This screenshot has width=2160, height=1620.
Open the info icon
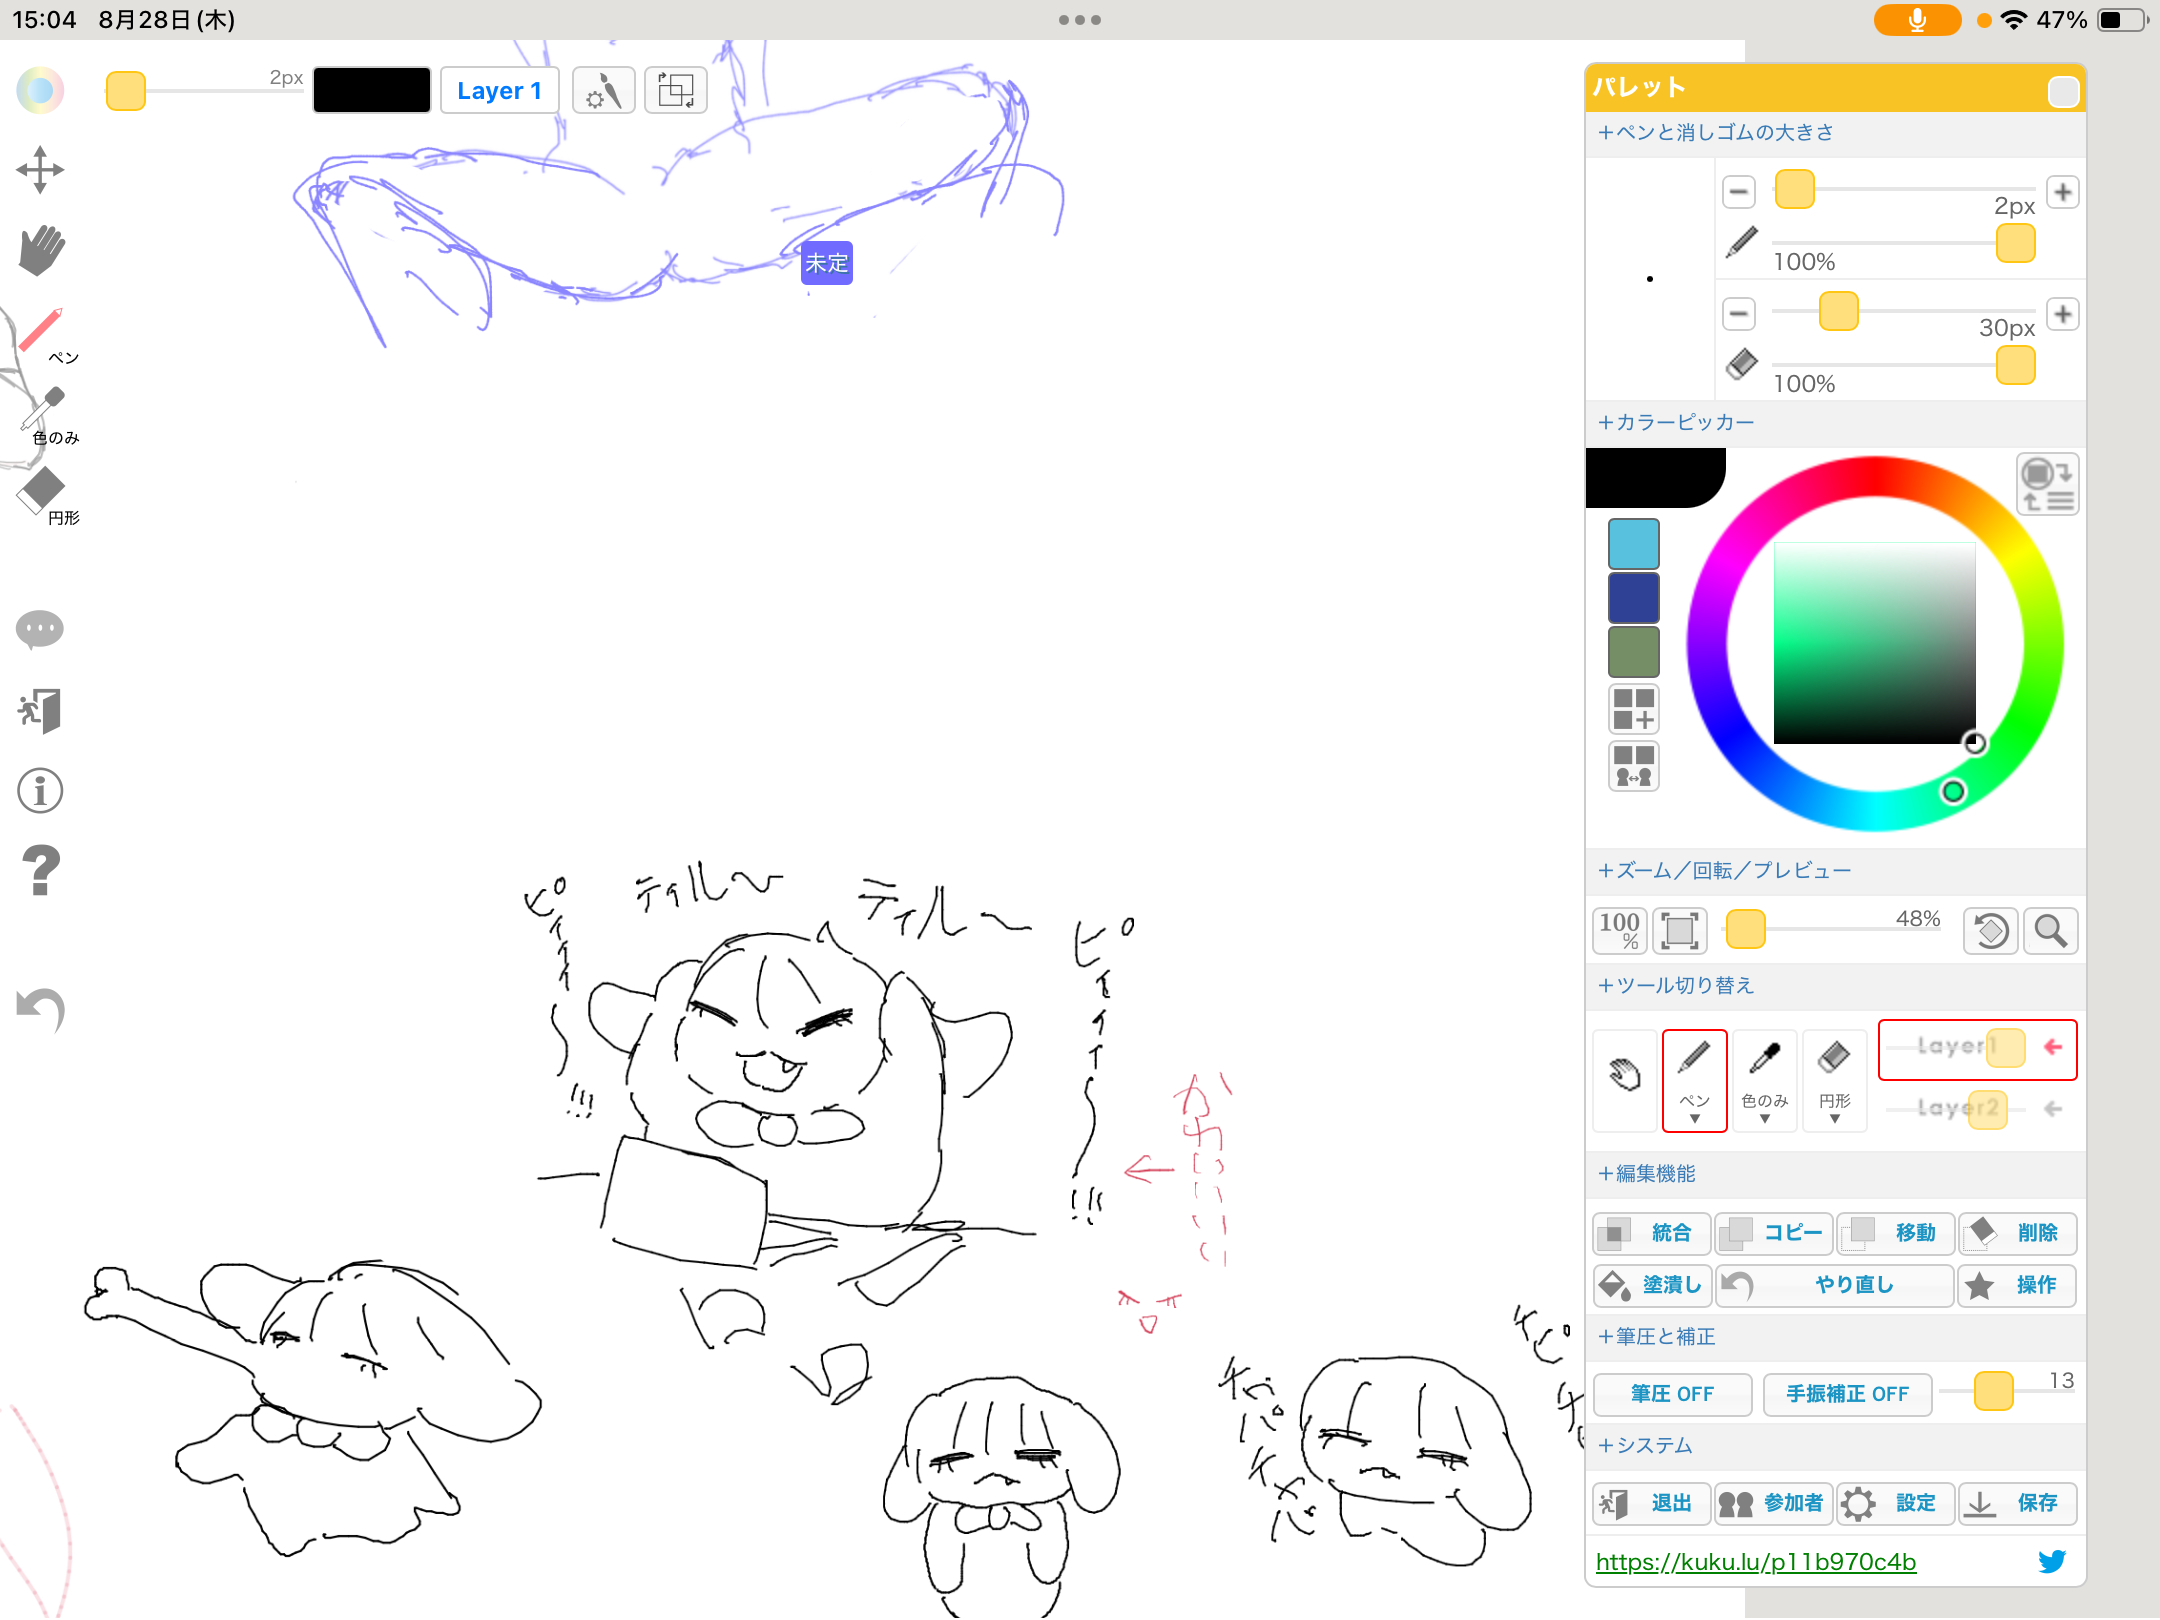pyautogui.click(x=40, y=791)
